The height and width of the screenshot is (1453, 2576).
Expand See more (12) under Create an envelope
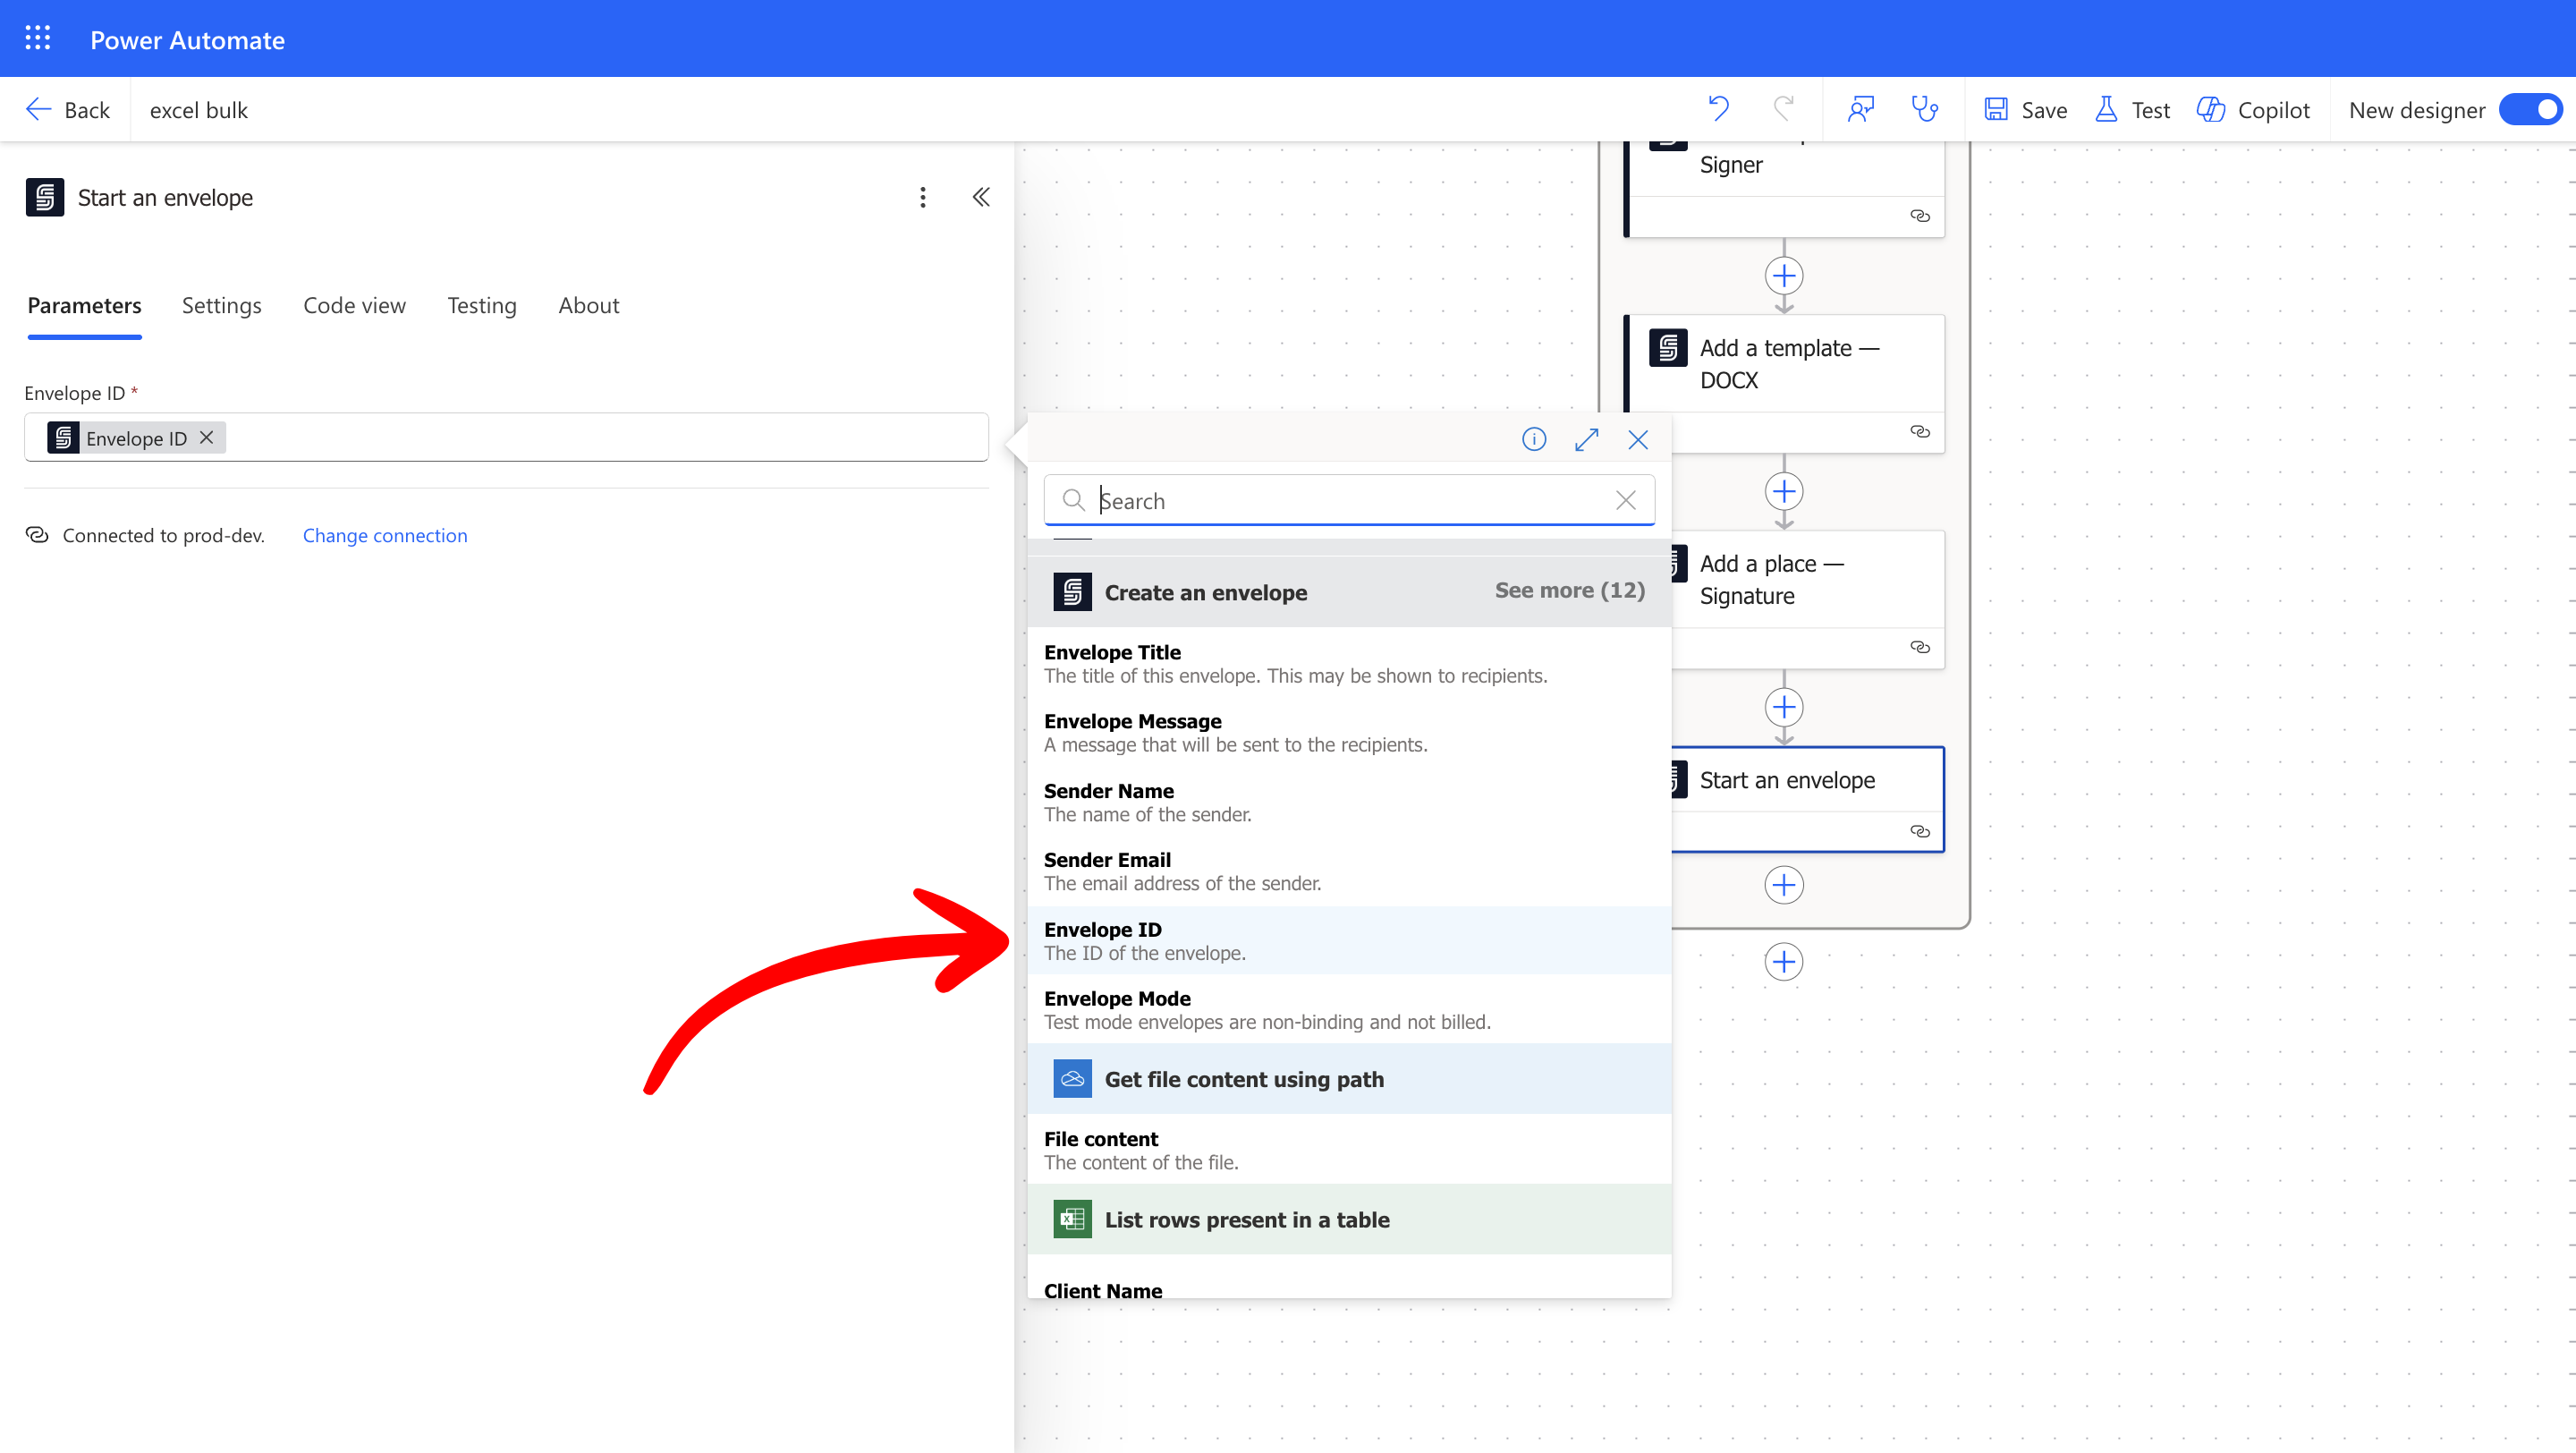click(1569, 591)
